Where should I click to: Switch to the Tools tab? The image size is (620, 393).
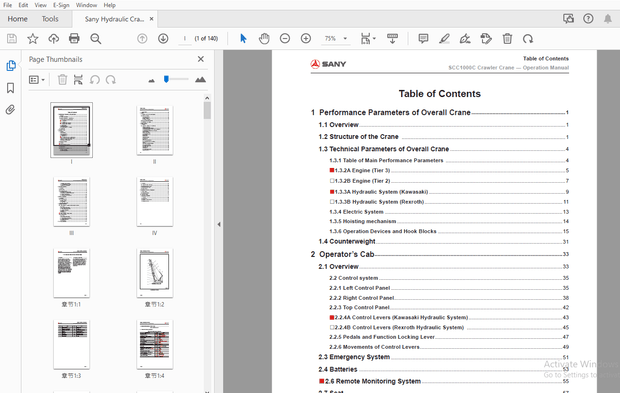coord(50,19)
